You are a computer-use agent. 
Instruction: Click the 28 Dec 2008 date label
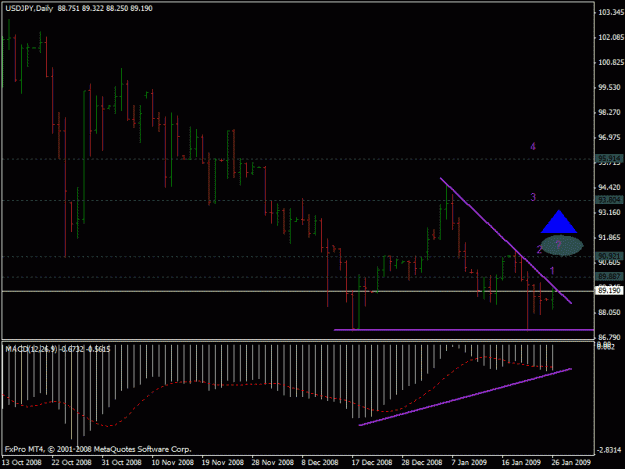(x=422, y=462)
